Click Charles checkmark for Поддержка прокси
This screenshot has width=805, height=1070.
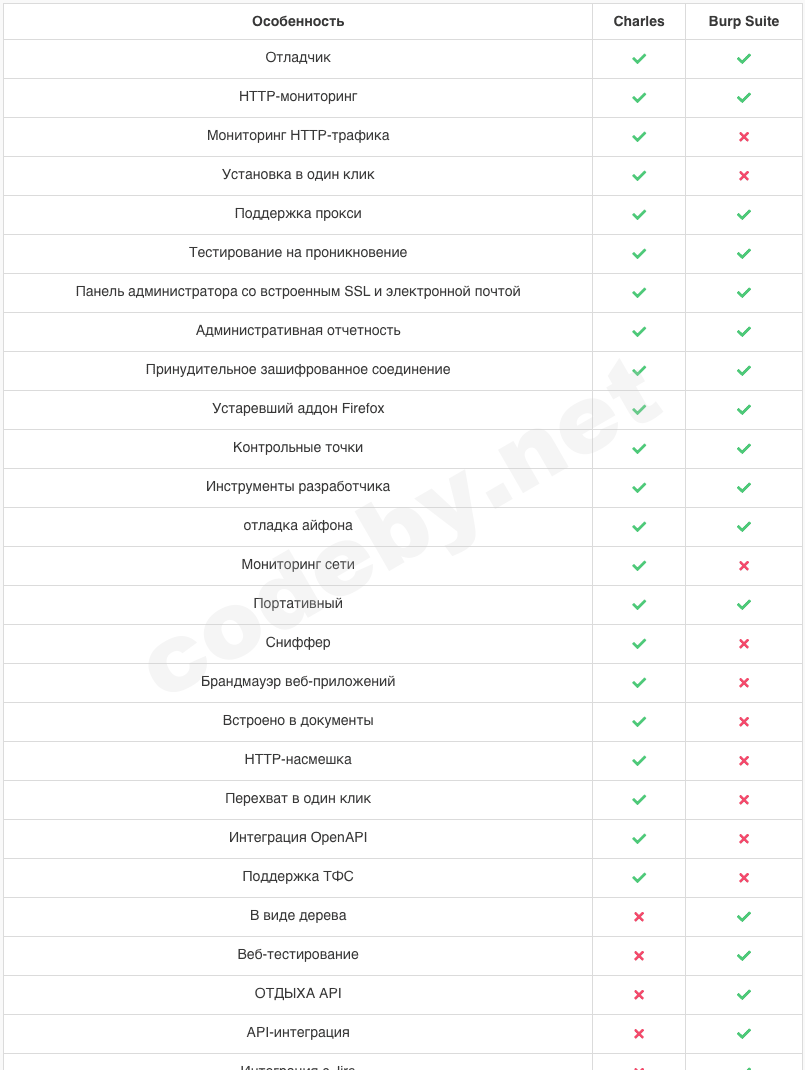639,215
